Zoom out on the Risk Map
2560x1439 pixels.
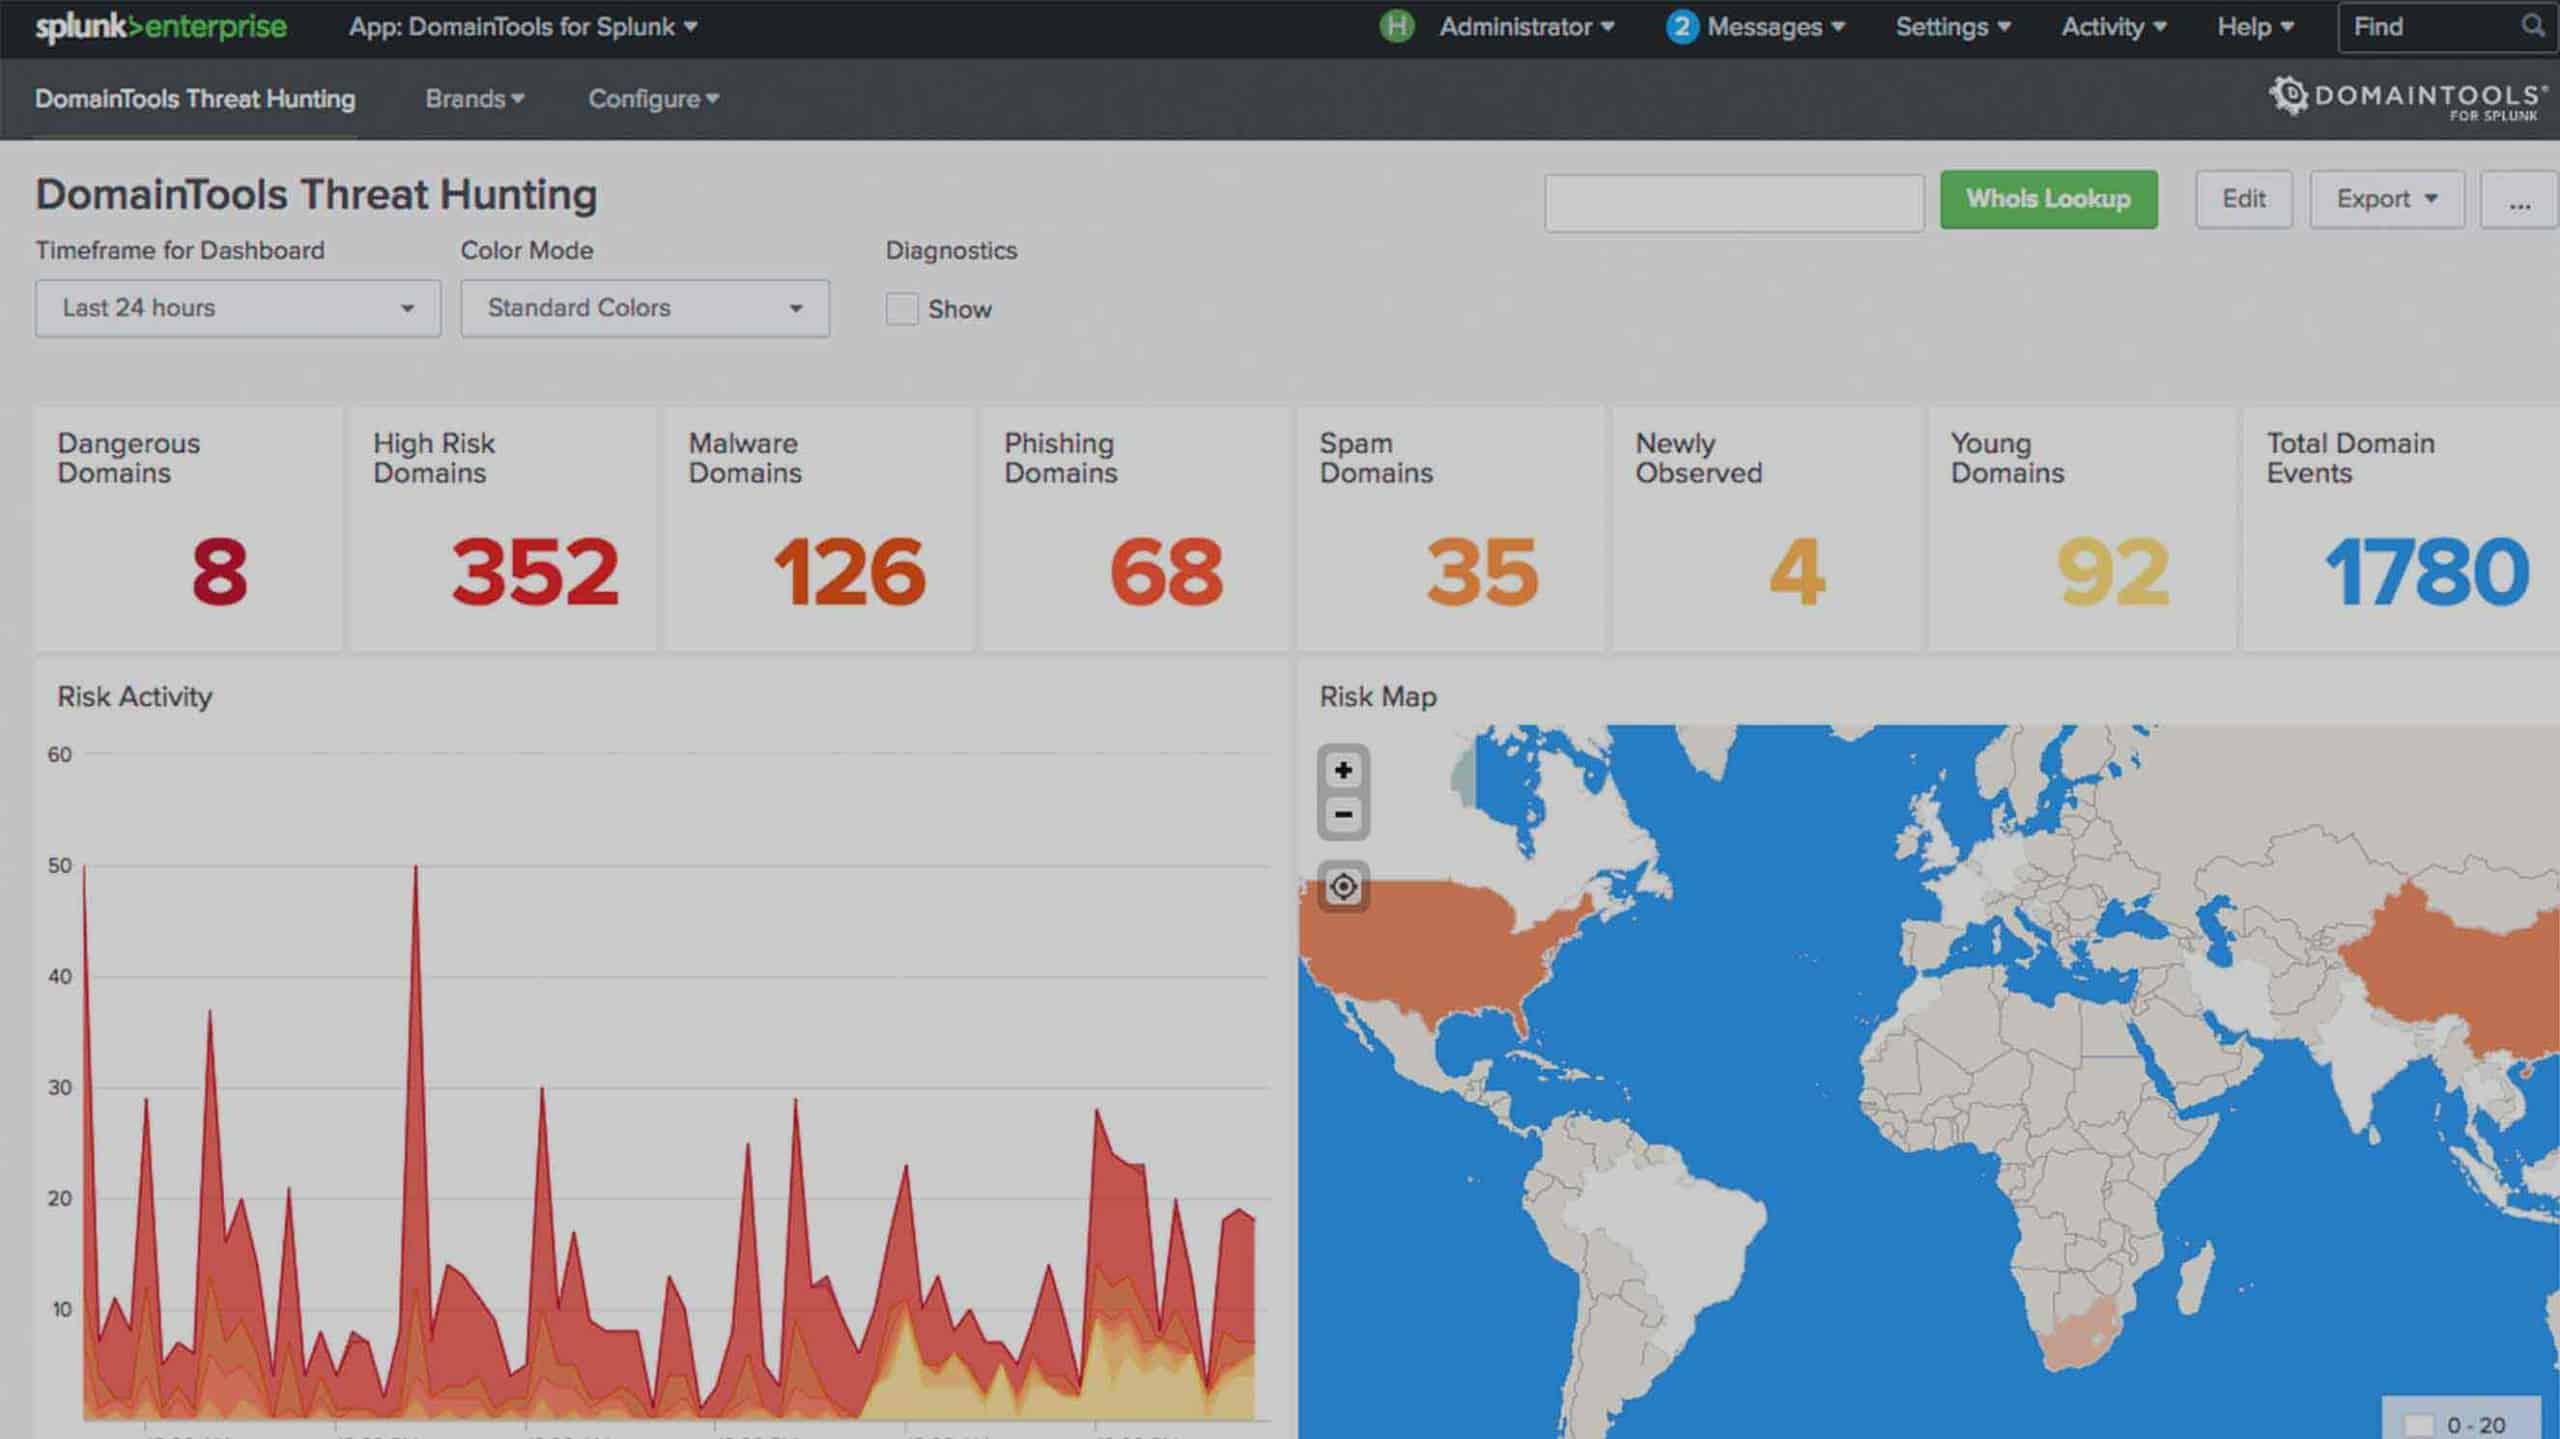(1343, 814)
